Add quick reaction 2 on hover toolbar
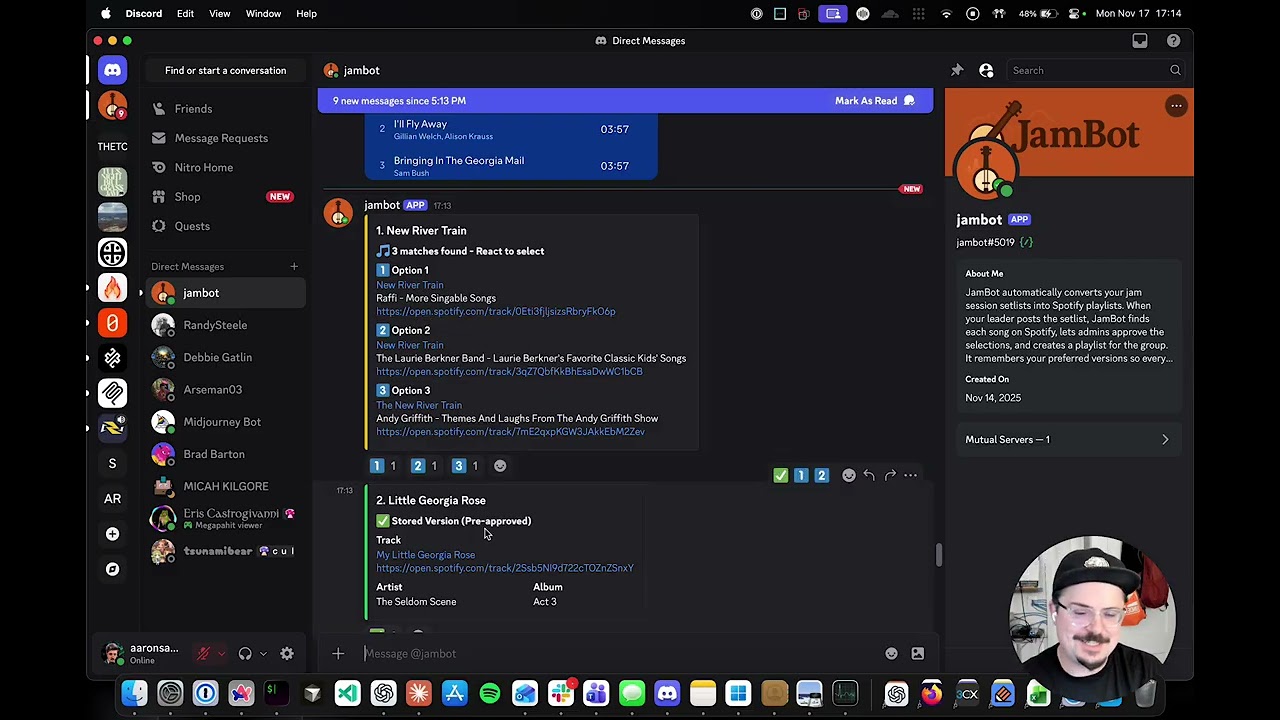This screenshot has height=720, width=1280. click(821, 476)
